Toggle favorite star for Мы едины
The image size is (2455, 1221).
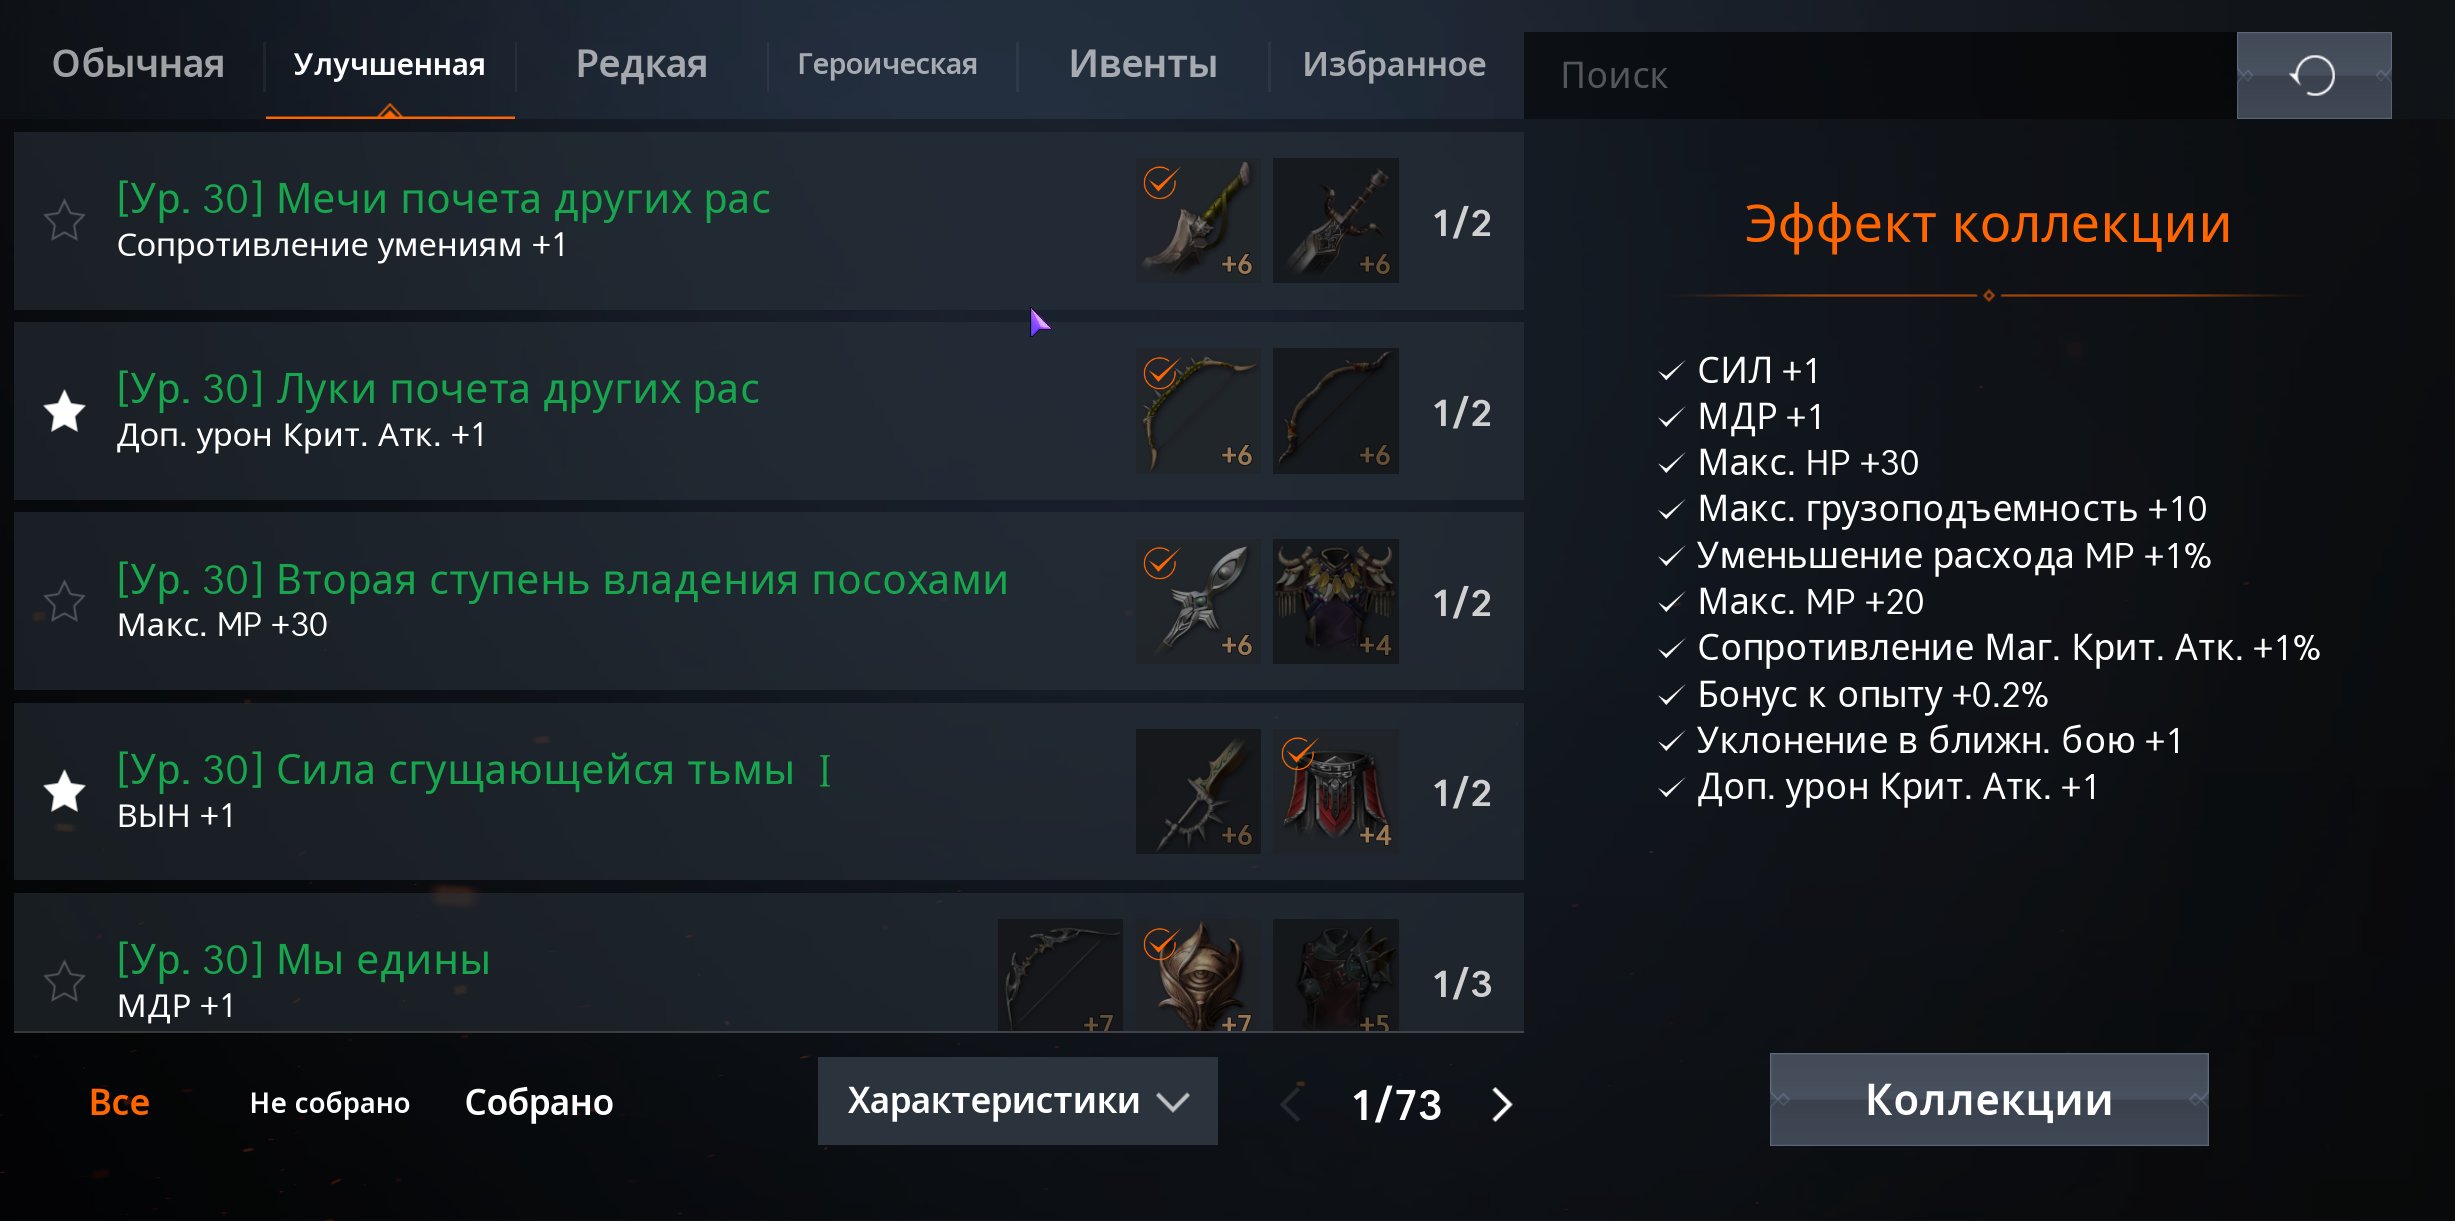point(65,981)
